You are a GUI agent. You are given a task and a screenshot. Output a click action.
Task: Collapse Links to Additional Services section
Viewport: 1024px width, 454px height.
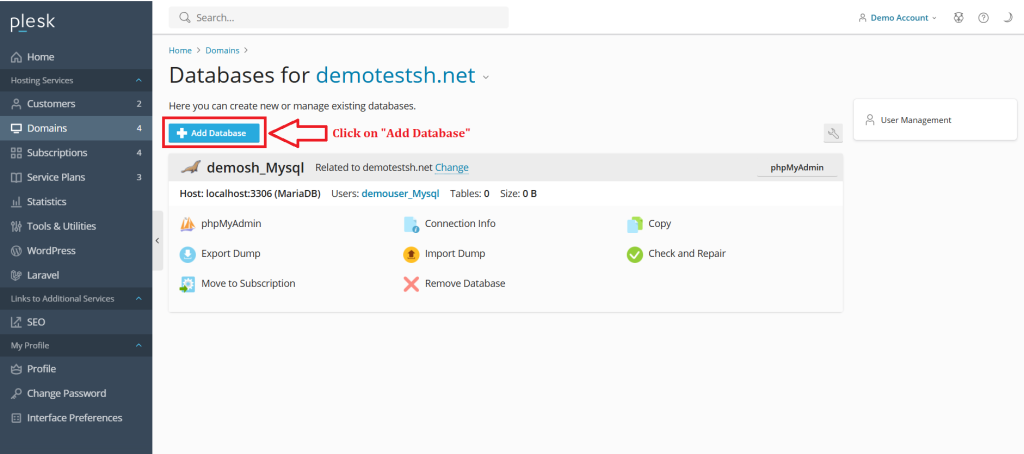138,299
